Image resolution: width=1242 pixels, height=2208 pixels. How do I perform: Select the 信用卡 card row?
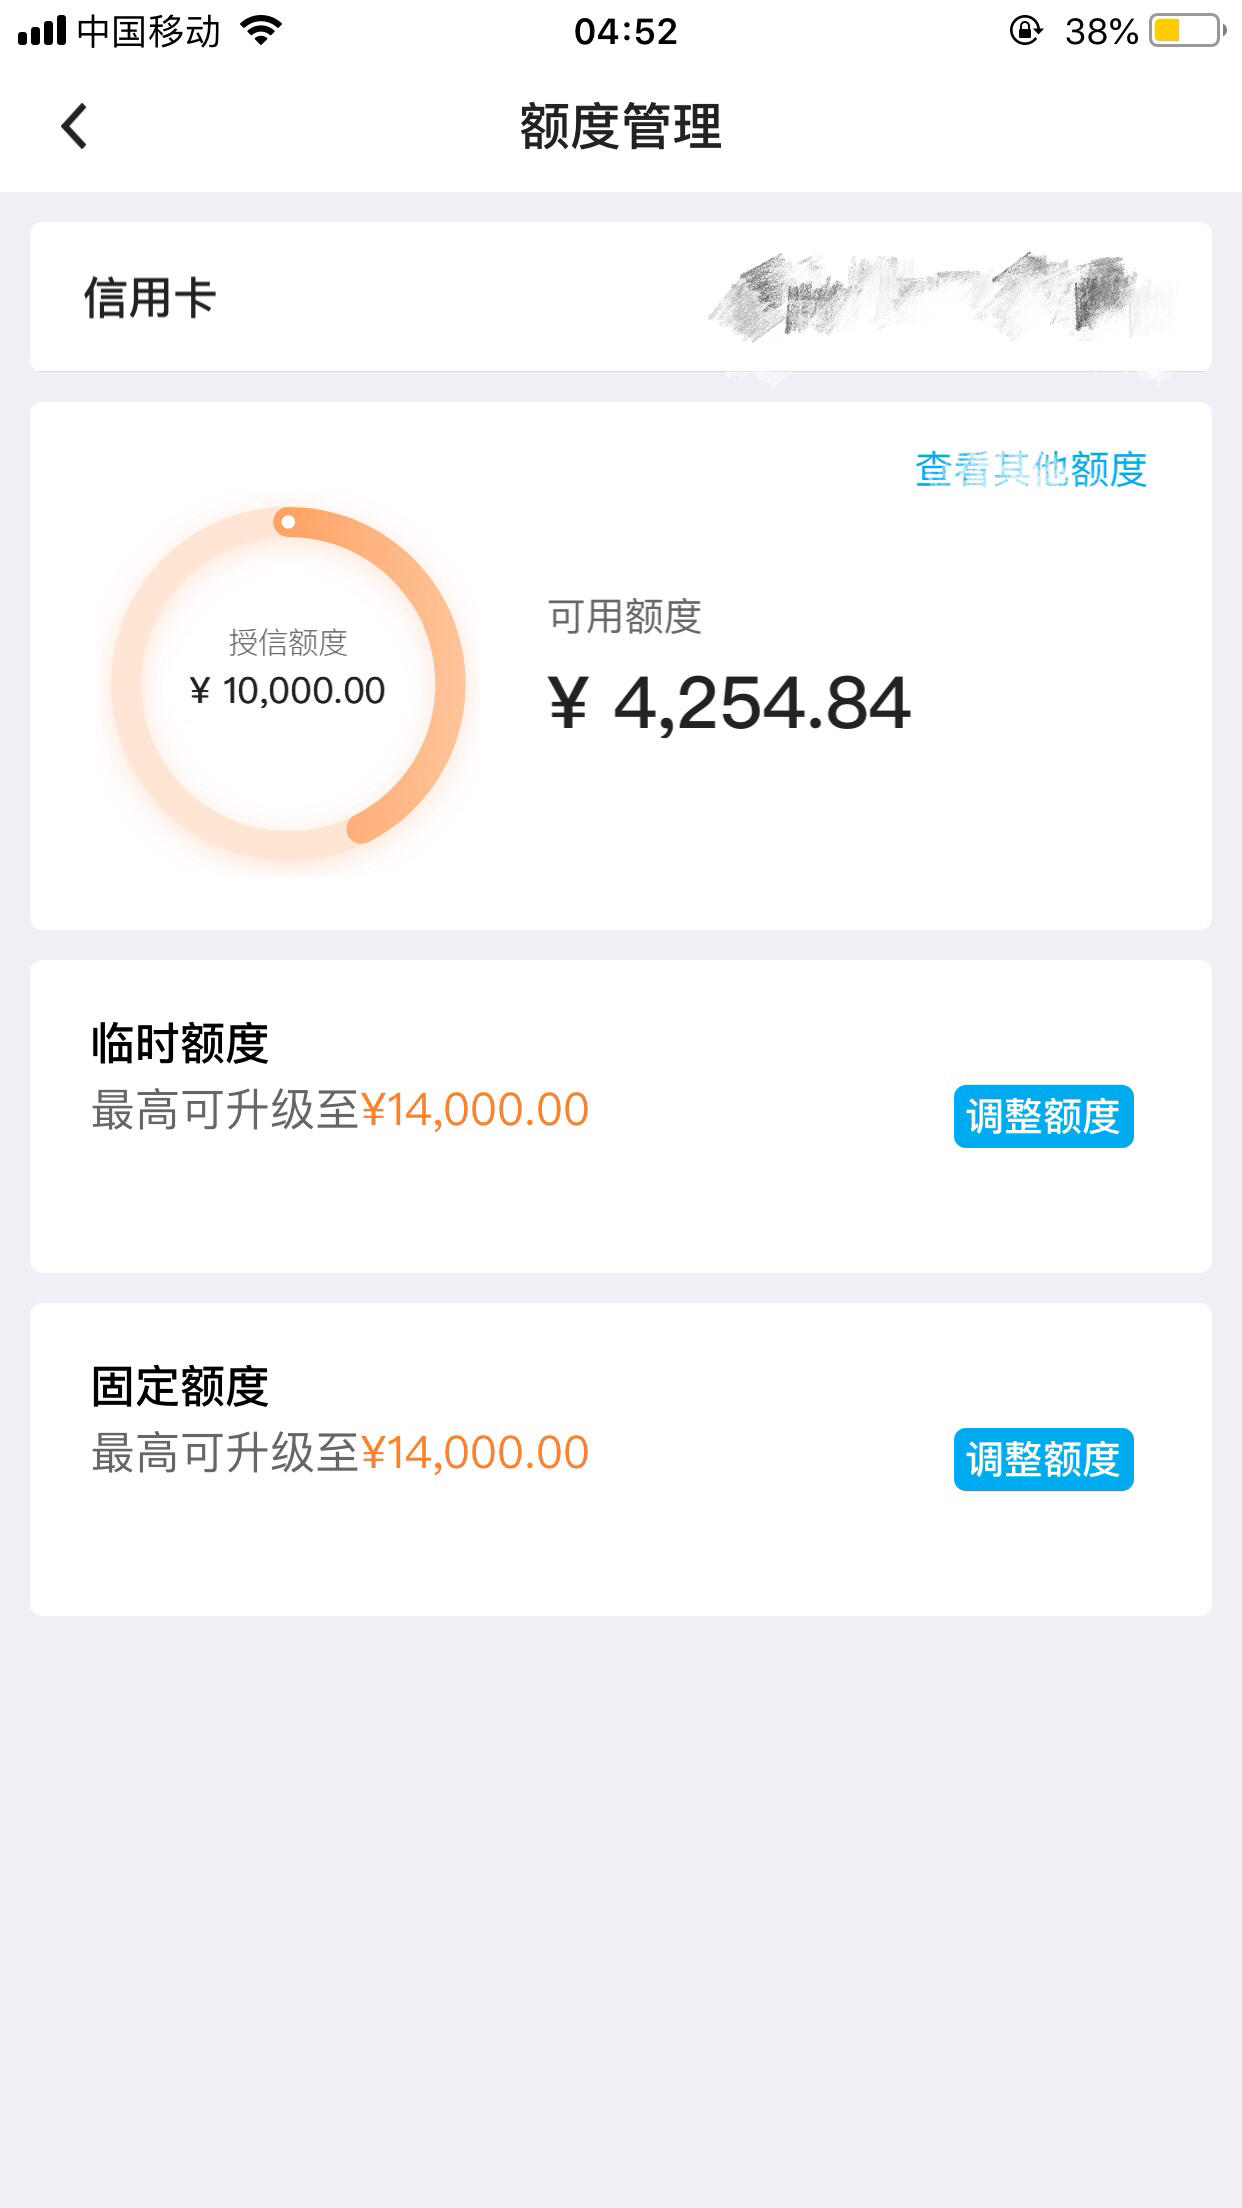621,297
